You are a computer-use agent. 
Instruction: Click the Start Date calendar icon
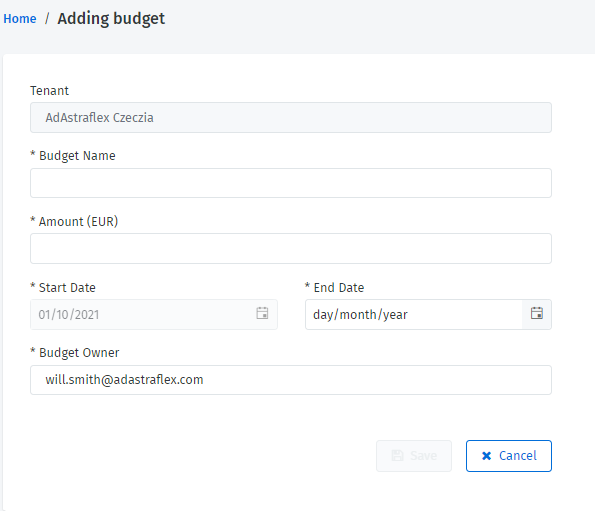tap(262, 314)
